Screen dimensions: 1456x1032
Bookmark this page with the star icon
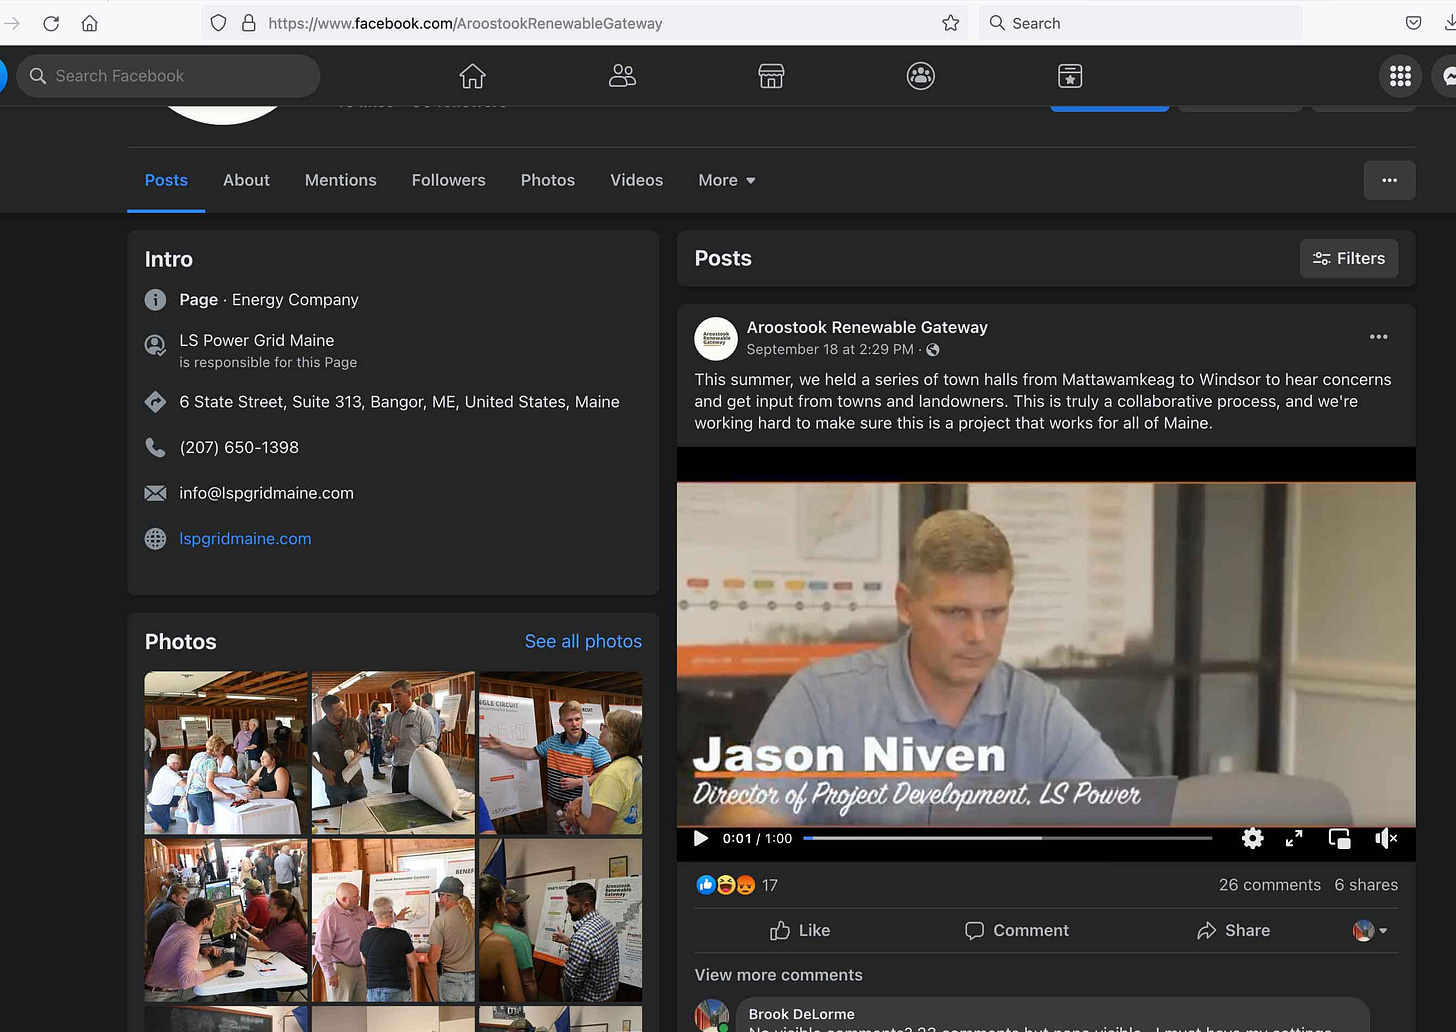point(950,23)
